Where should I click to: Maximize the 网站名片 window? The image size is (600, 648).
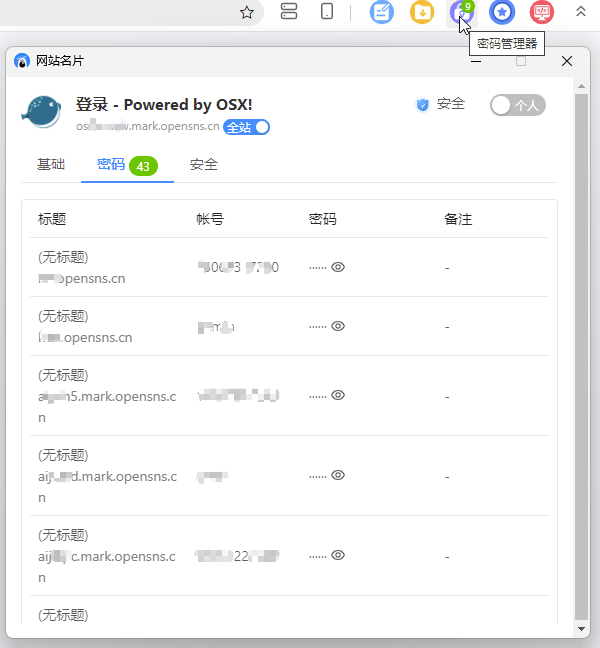[521, 61]
